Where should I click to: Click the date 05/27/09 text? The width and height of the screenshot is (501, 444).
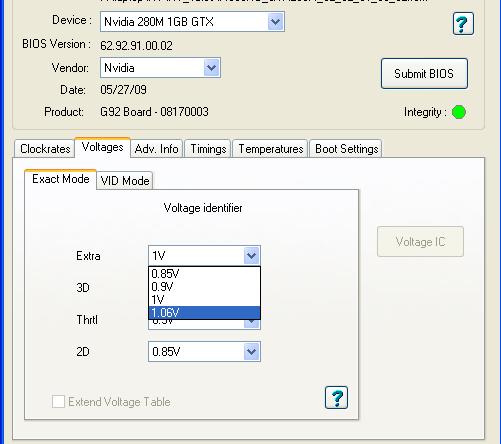[123, 89]
